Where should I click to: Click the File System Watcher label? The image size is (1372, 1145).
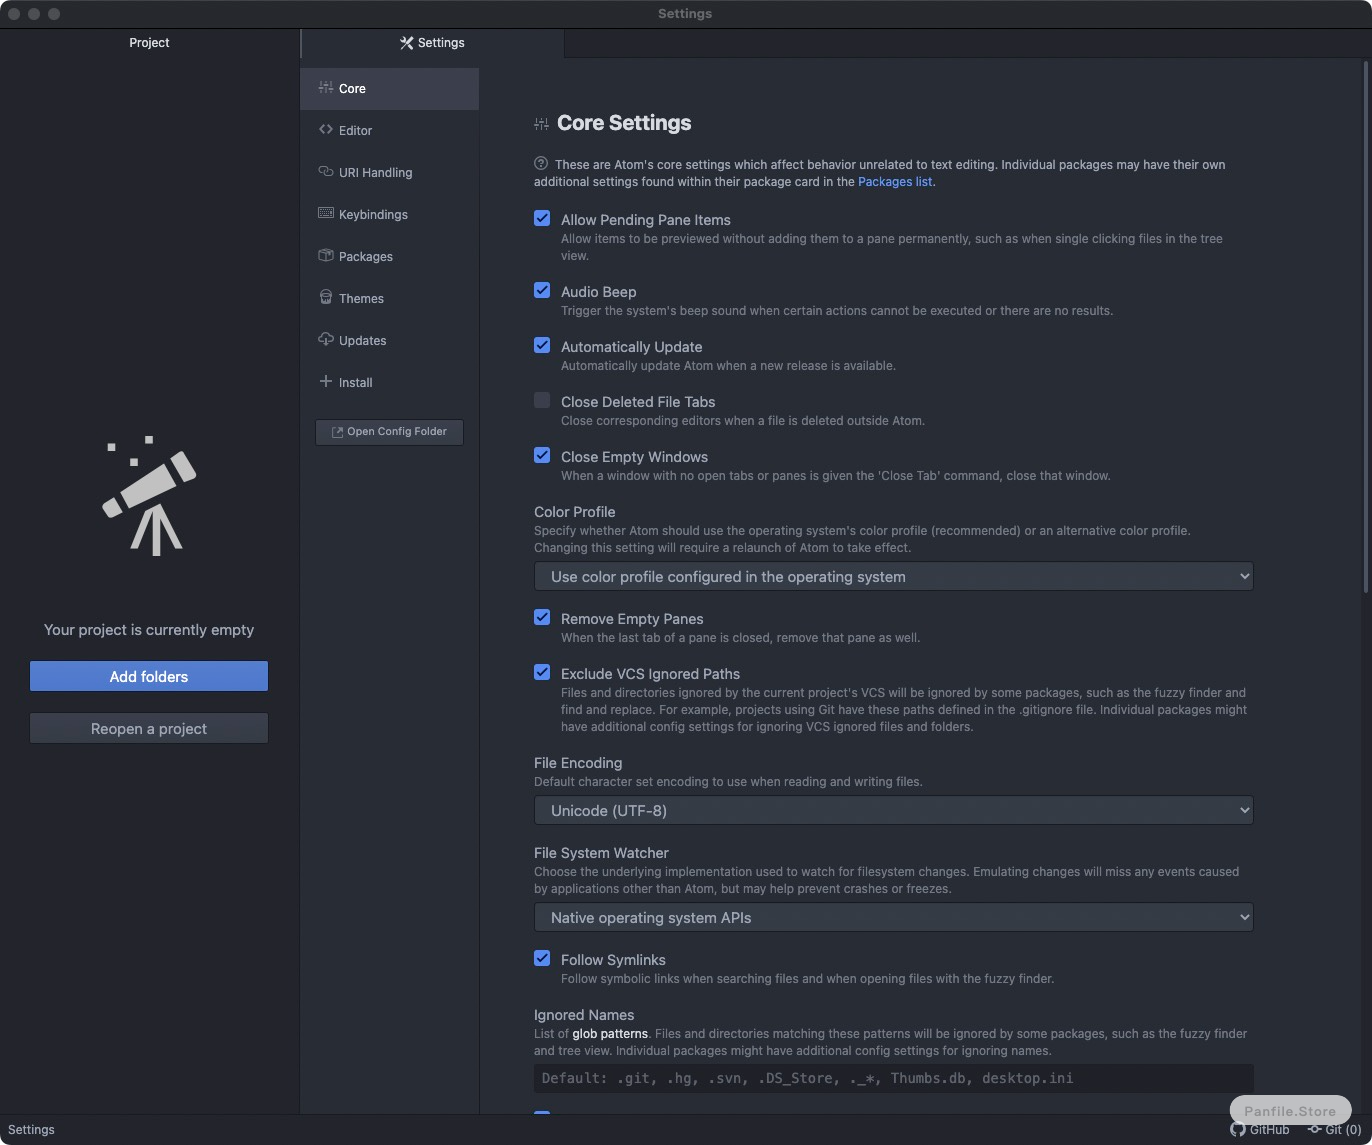coord(601,853)
